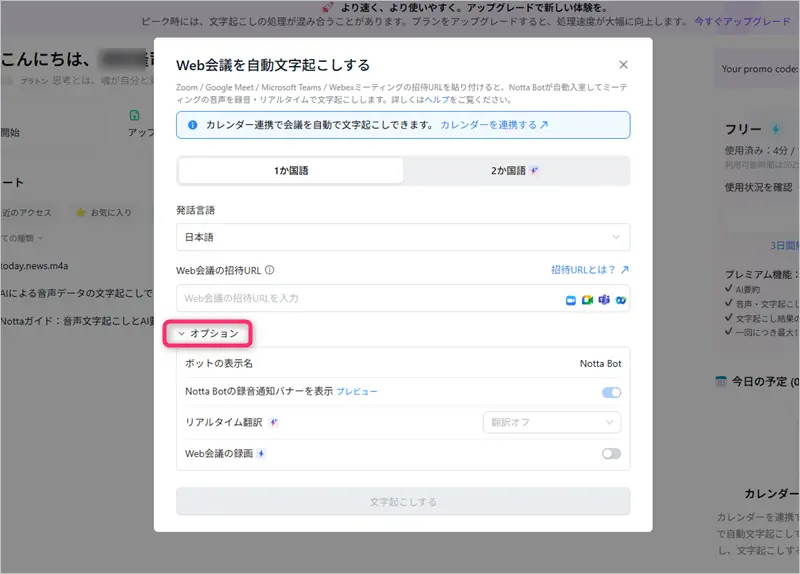
Task: Open AIによる音声データの文字起こし note
Action: 77,293
